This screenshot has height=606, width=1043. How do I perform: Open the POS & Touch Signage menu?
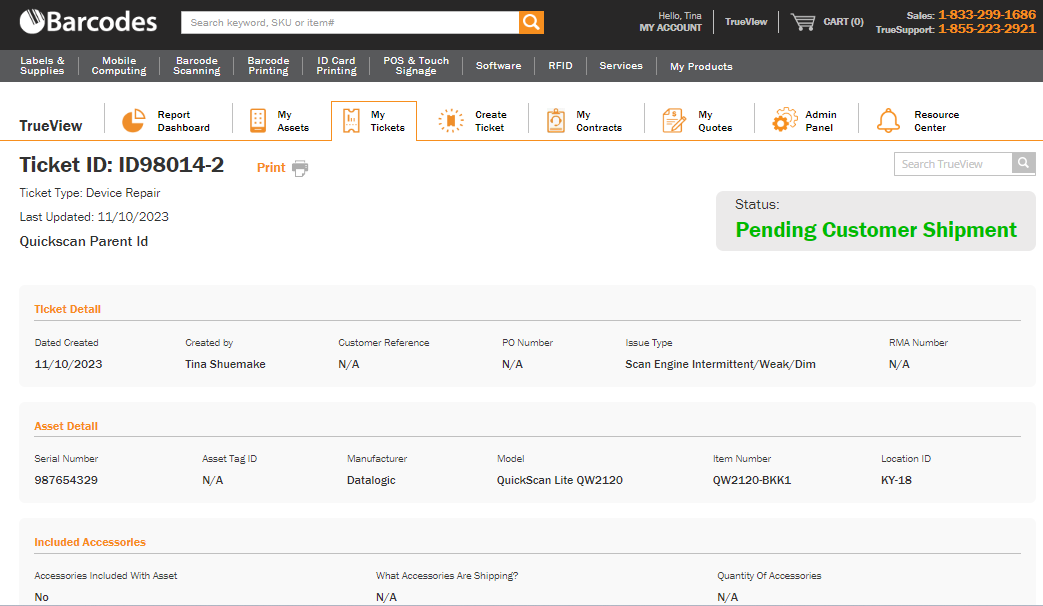(416, 66)
